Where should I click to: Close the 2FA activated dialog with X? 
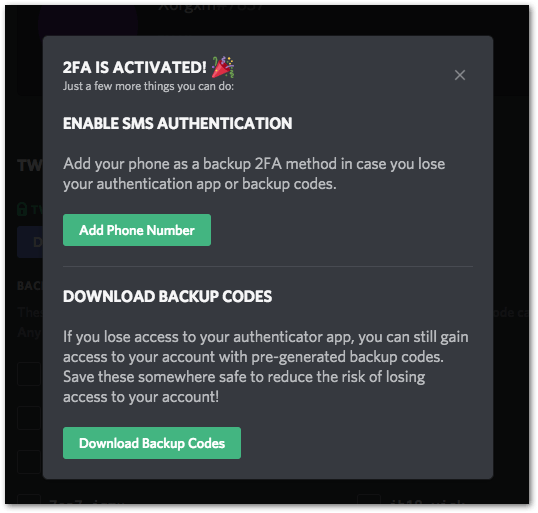(x=460, y=75)
